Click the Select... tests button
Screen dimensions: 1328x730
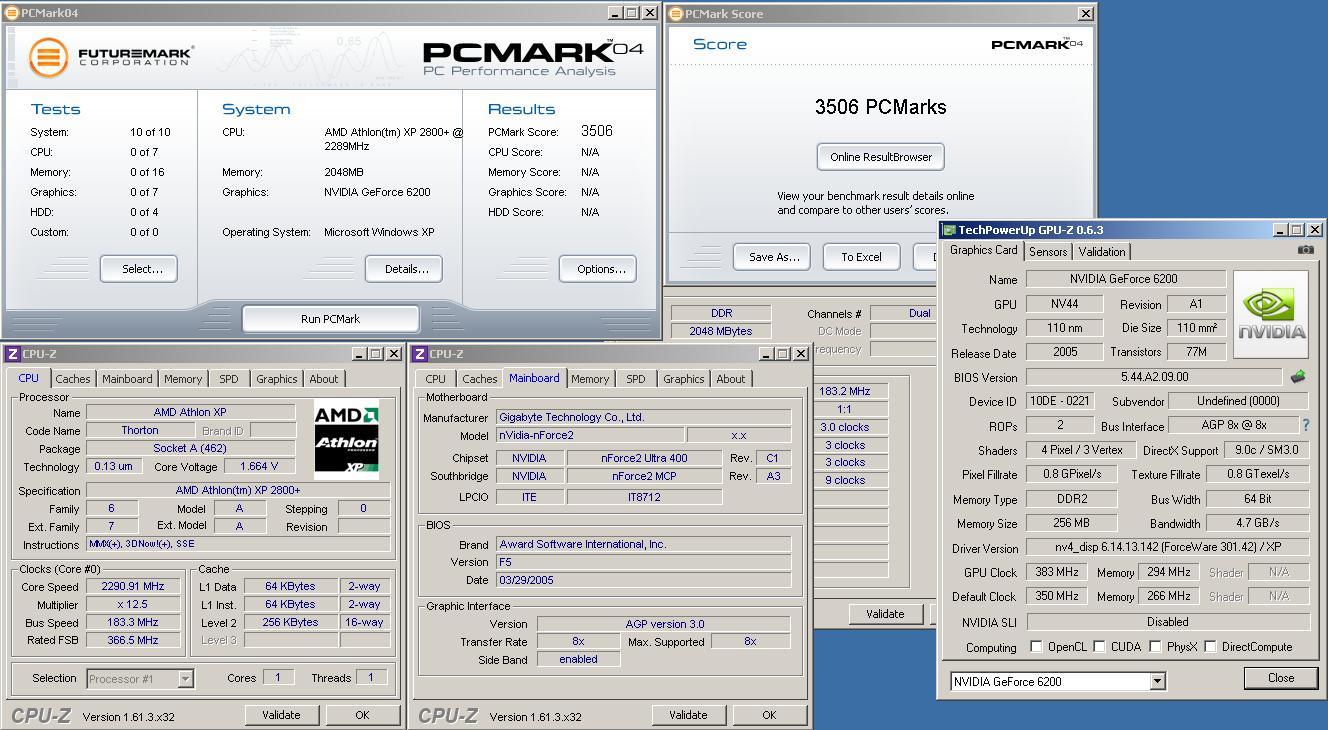[x=138, y=269]
